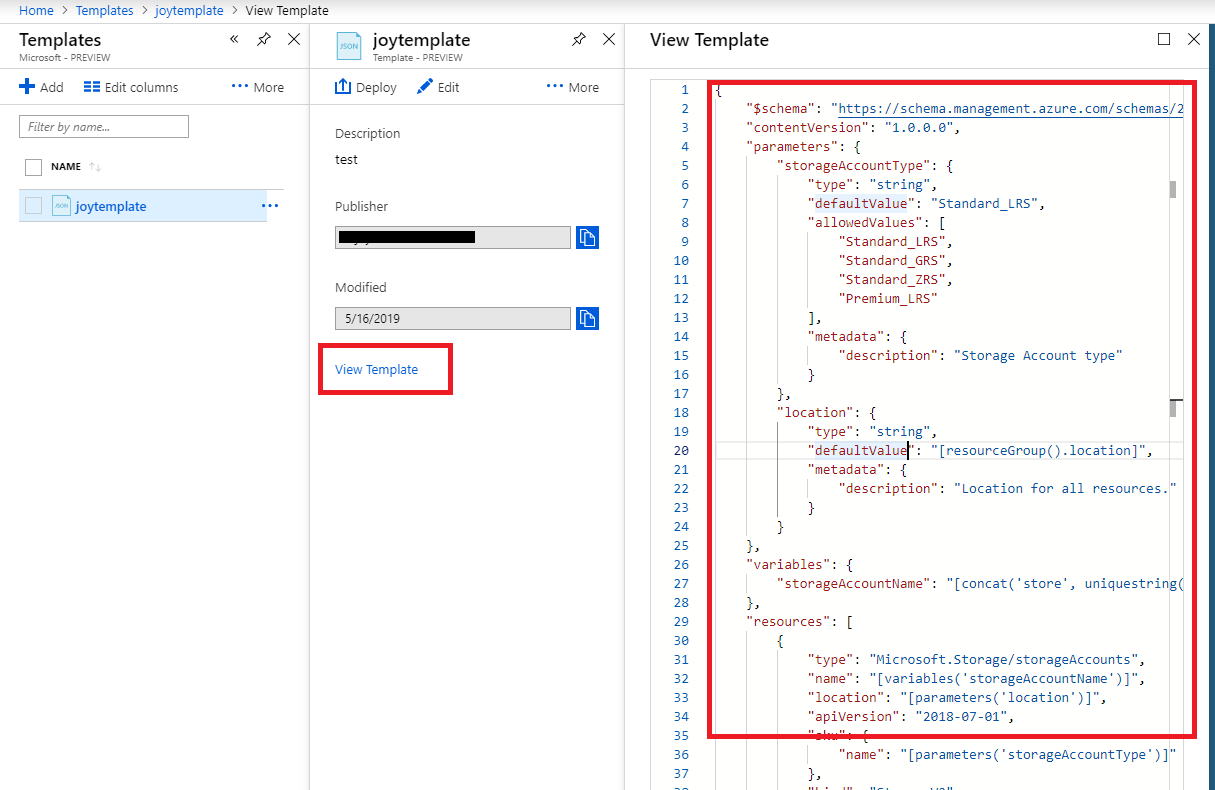Open the More menu in joytemplate blade

point(572,87)
